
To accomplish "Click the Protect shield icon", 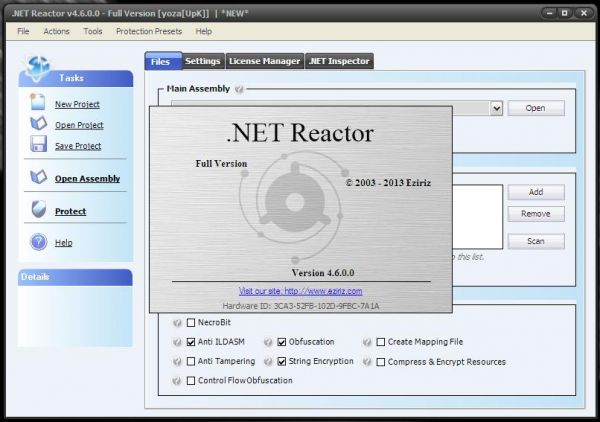I will [x=39, y=209].
